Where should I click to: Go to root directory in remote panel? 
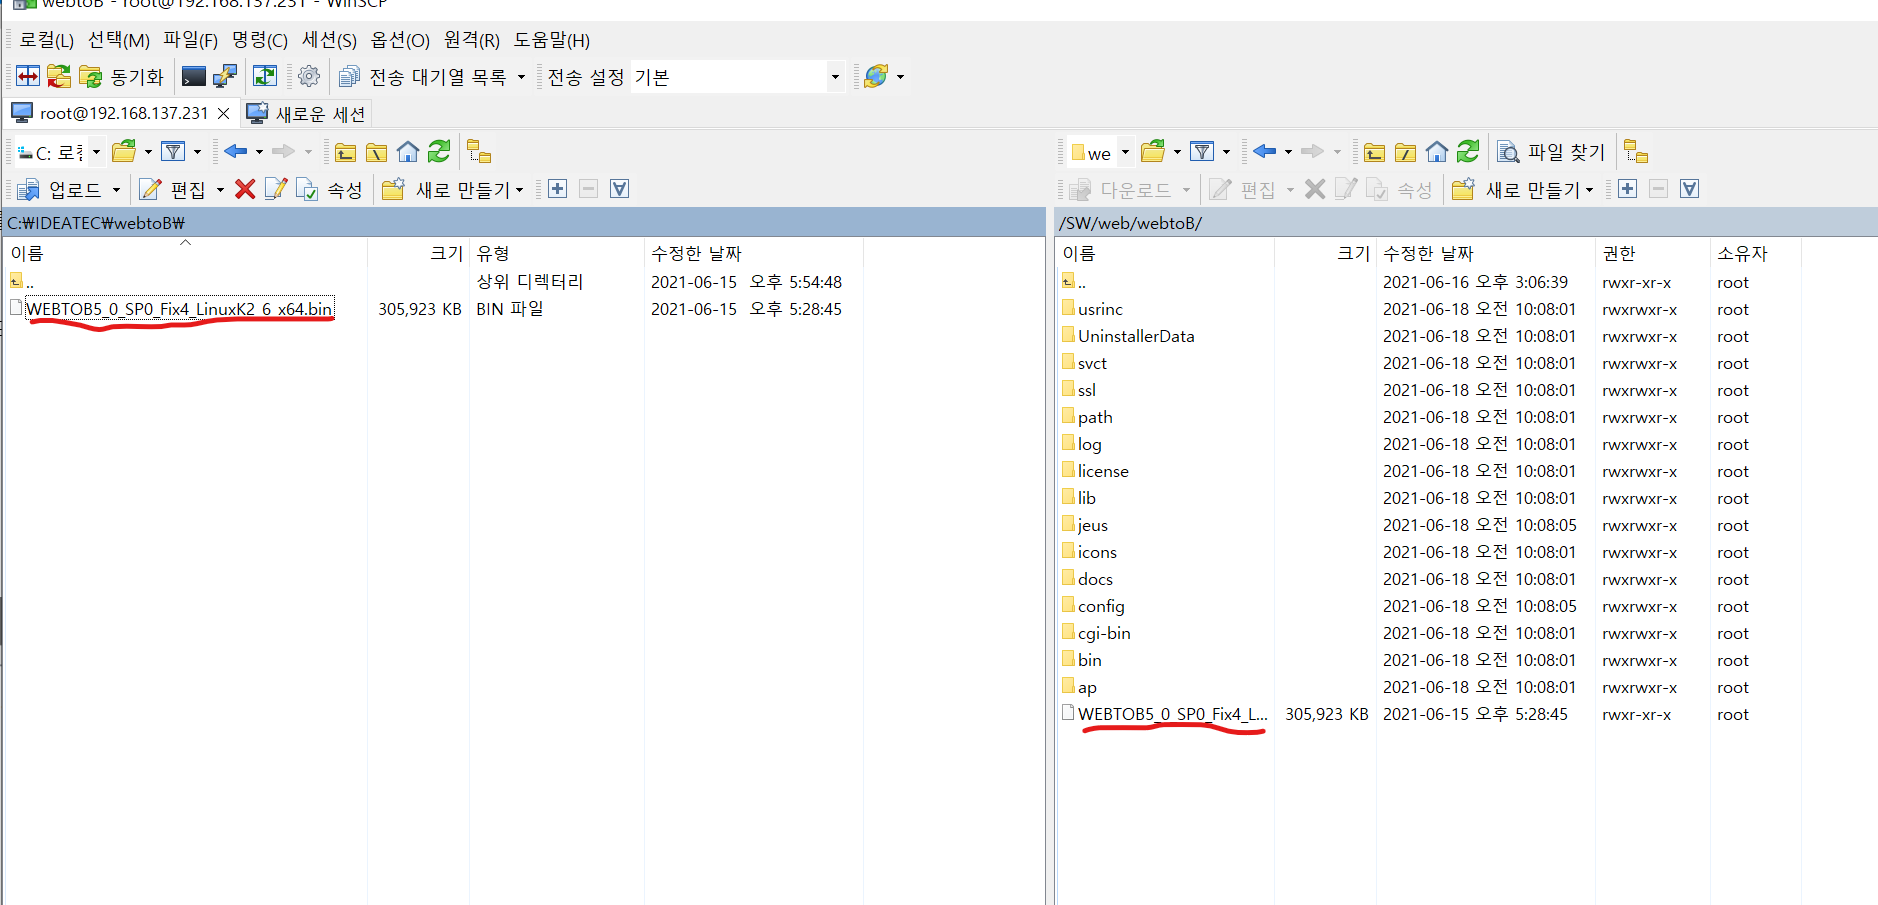(x=1405, y=151)
